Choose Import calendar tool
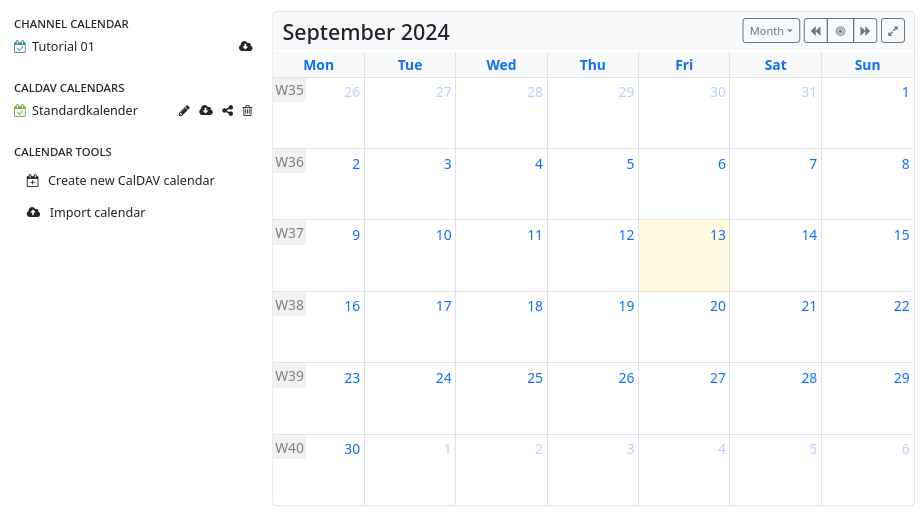Screen dimensions: 922x516 [x=97, y=213]
